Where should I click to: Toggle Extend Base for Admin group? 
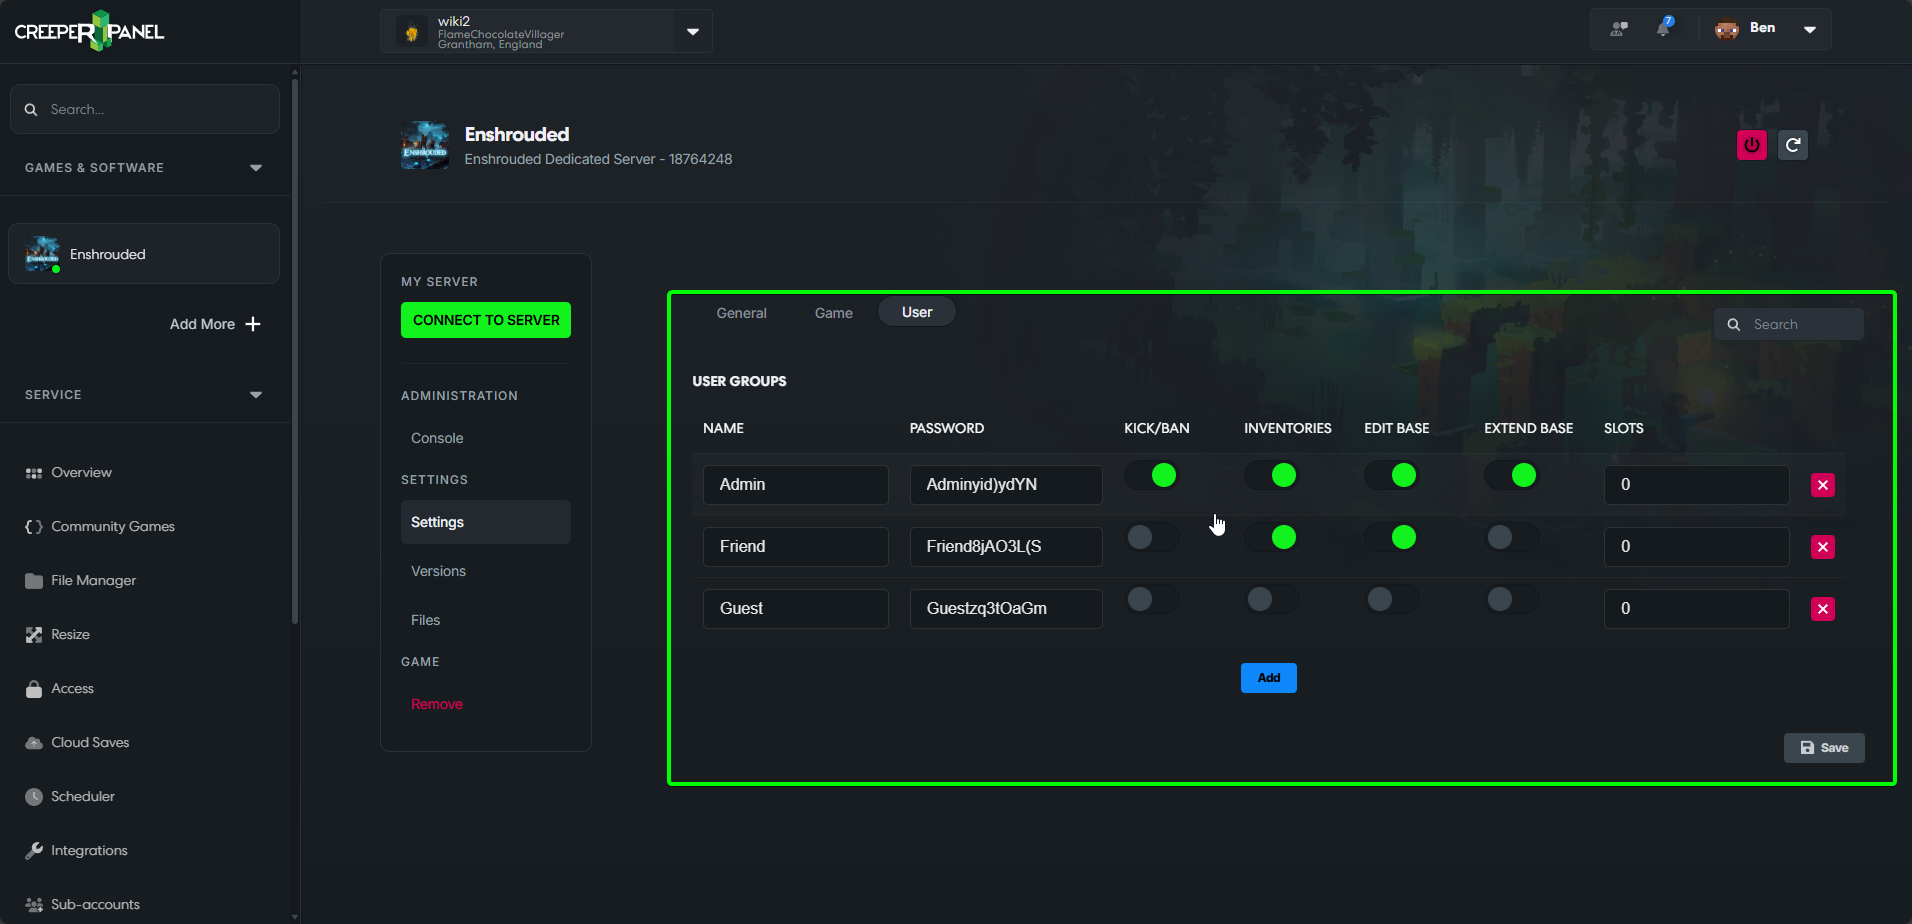1512,475
